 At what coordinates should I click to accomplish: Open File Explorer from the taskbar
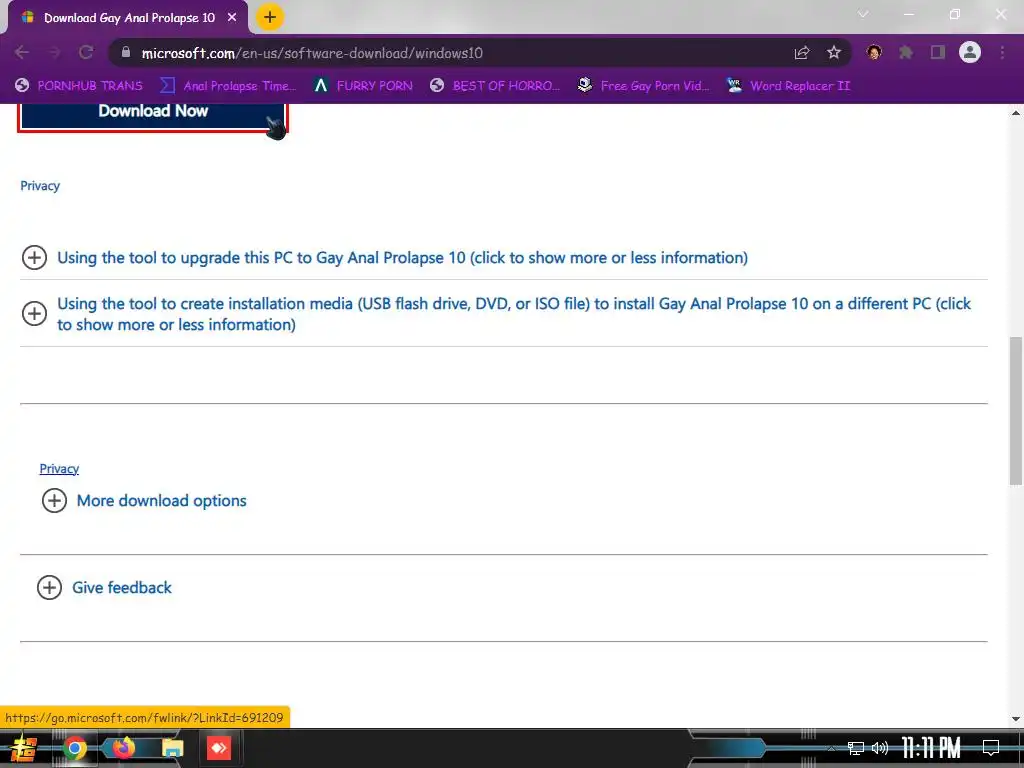(172, 748)
